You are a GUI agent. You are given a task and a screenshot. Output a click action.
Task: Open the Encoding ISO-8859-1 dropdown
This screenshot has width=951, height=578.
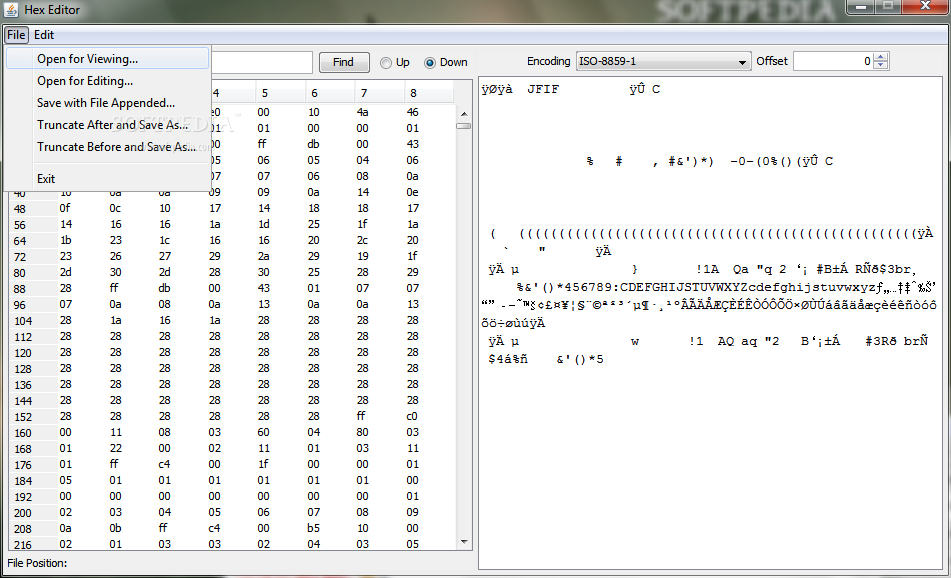tap(663, 62)
